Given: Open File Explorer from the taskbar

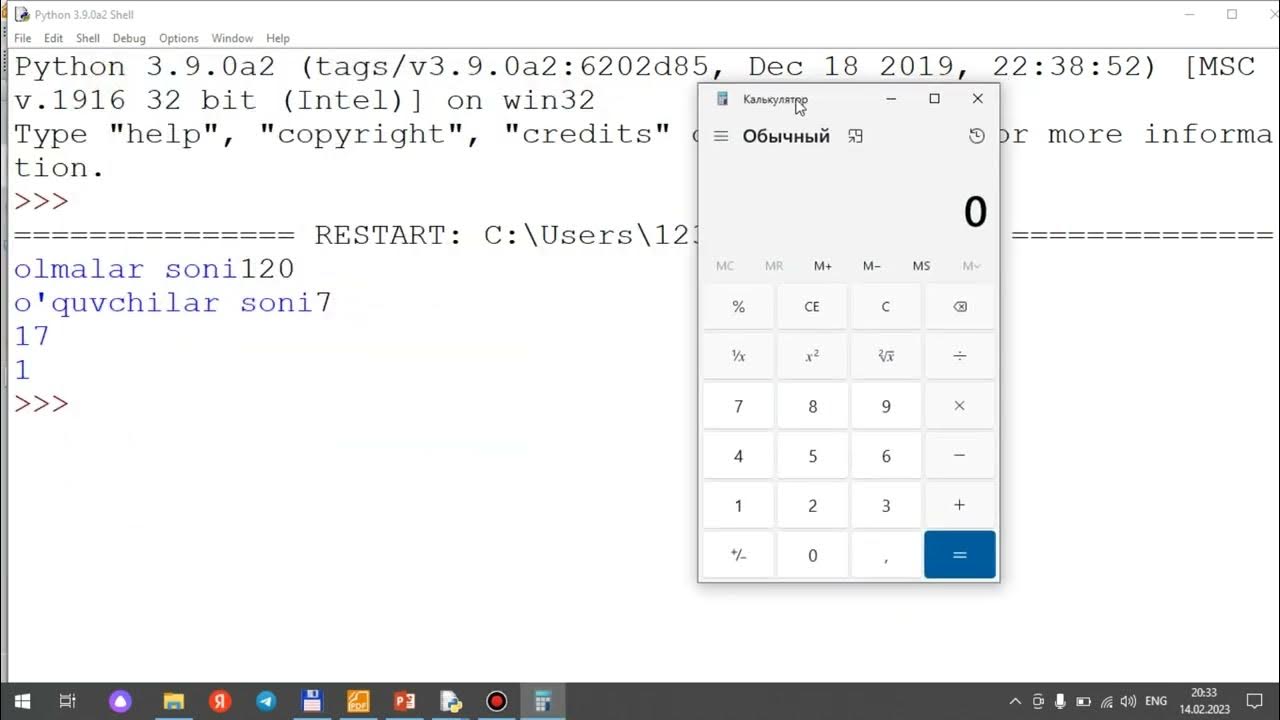Looking at the screenshot, I should (x=174, y=701).
